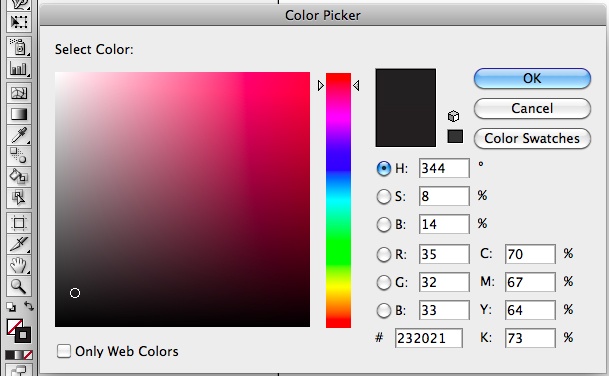Select the Free Transform tool
The image size is (609, 376).
pos(18,21)
